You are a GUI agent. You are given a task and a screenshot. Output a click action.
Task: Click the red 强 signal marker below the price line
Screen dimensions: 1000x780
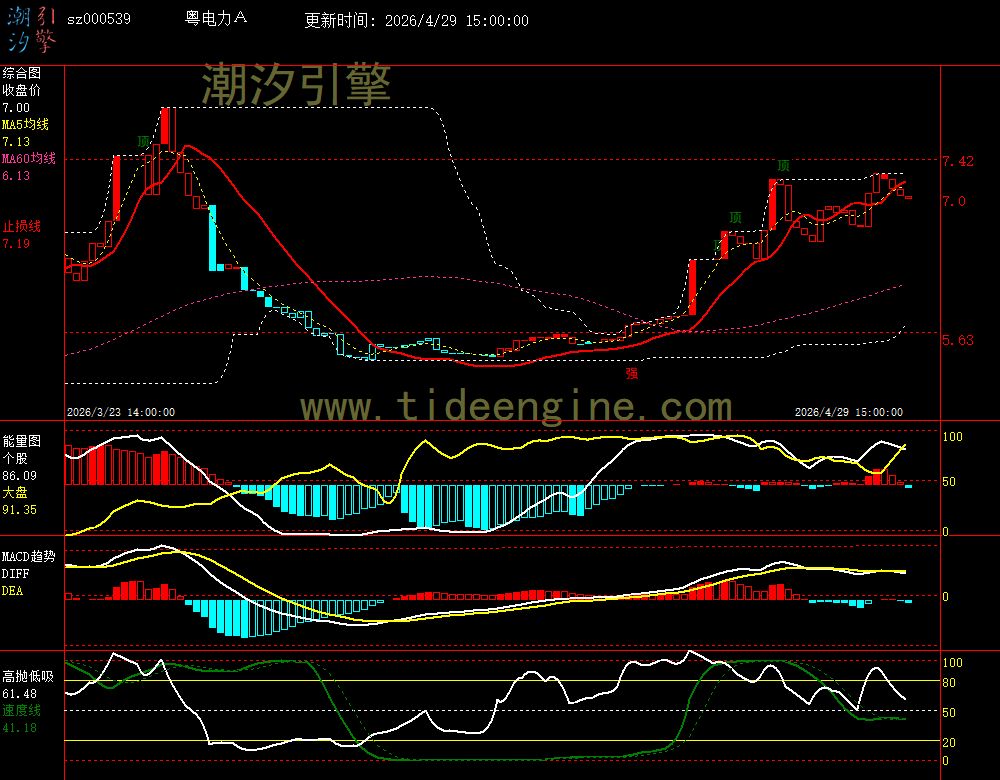coord(631,373)
